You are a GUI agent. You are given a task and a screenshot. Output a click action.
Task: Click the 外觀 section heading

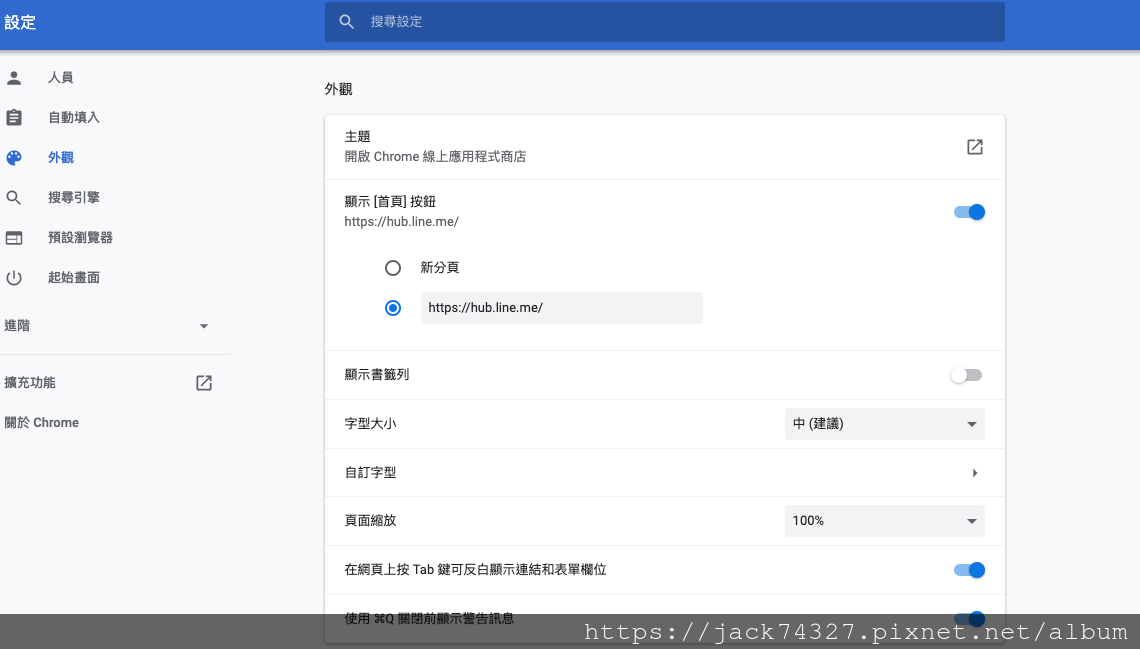point(338,89)
